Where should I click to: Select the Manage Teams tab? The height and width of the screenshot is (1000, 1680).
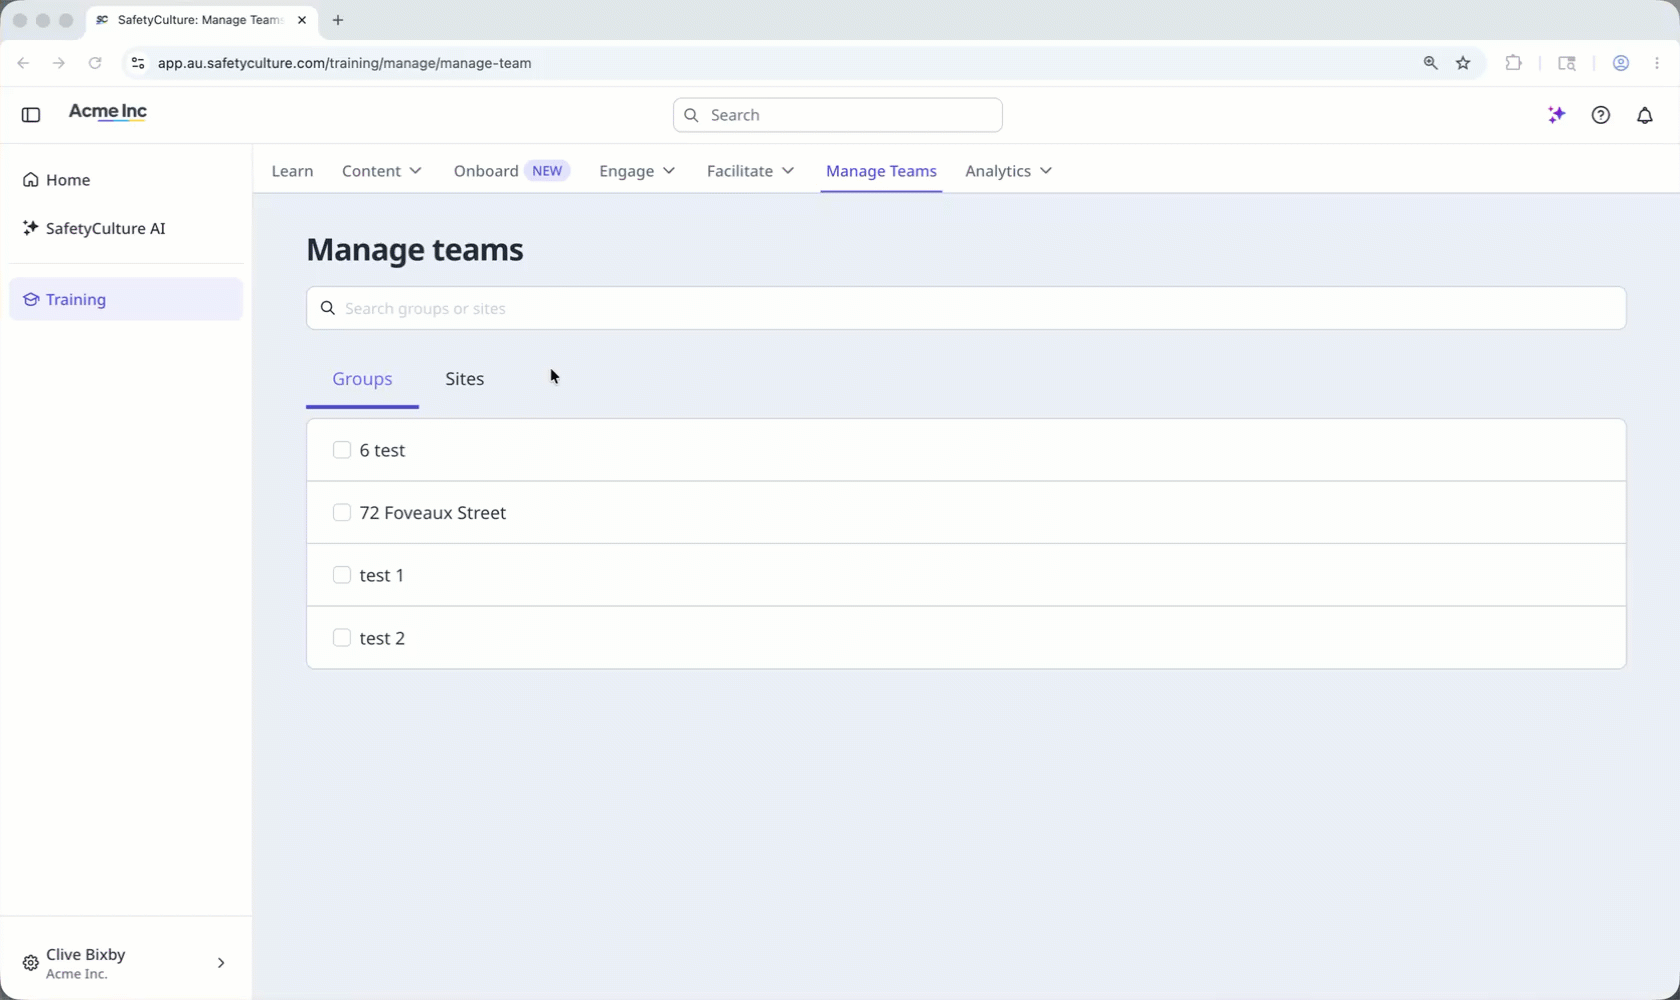click(881, 171)
